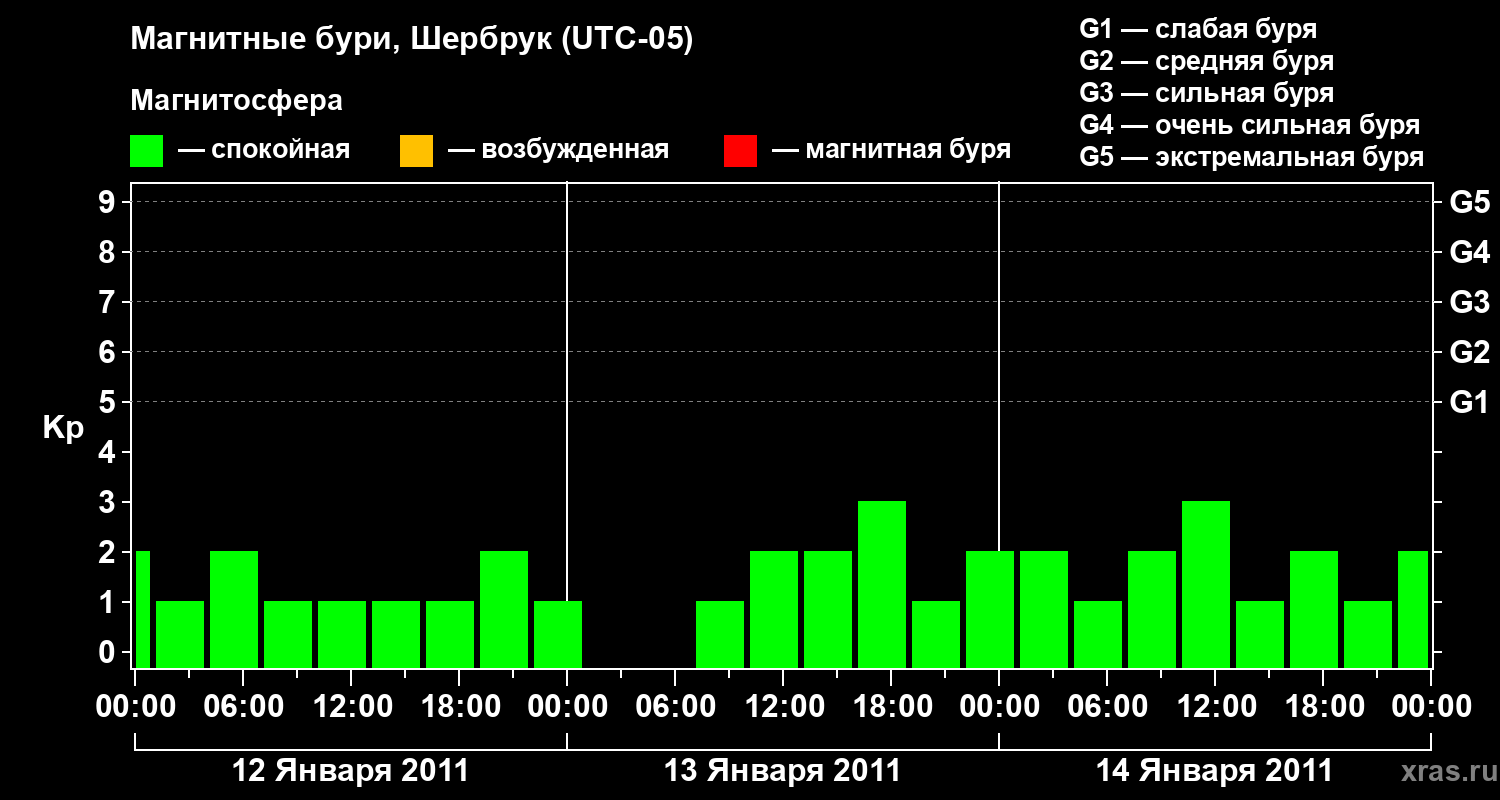Click the Kp 2 bar near 06:00 on 12 Января

[x=234, y=609]
